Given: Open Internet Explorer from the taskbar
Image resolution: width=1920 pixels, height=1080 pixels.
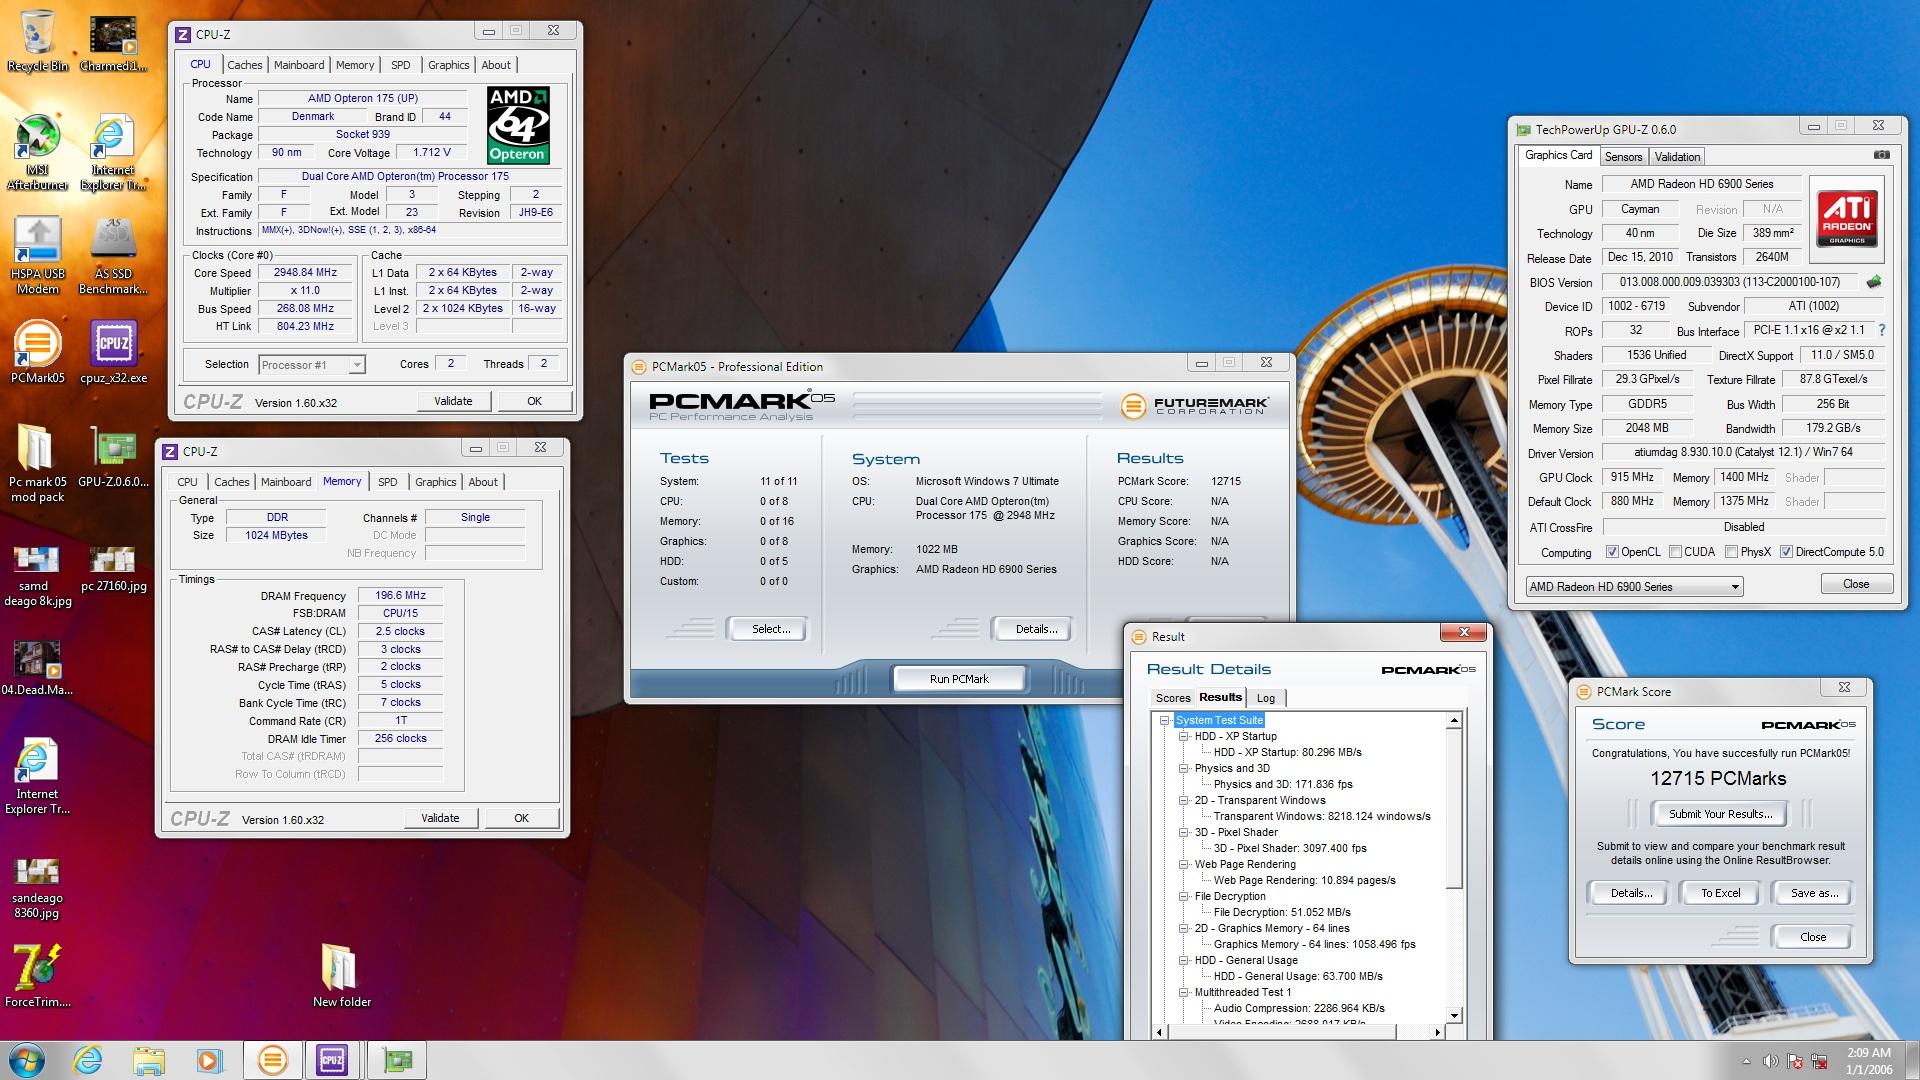Looking at the screenshot, I should coord(88,1060).
